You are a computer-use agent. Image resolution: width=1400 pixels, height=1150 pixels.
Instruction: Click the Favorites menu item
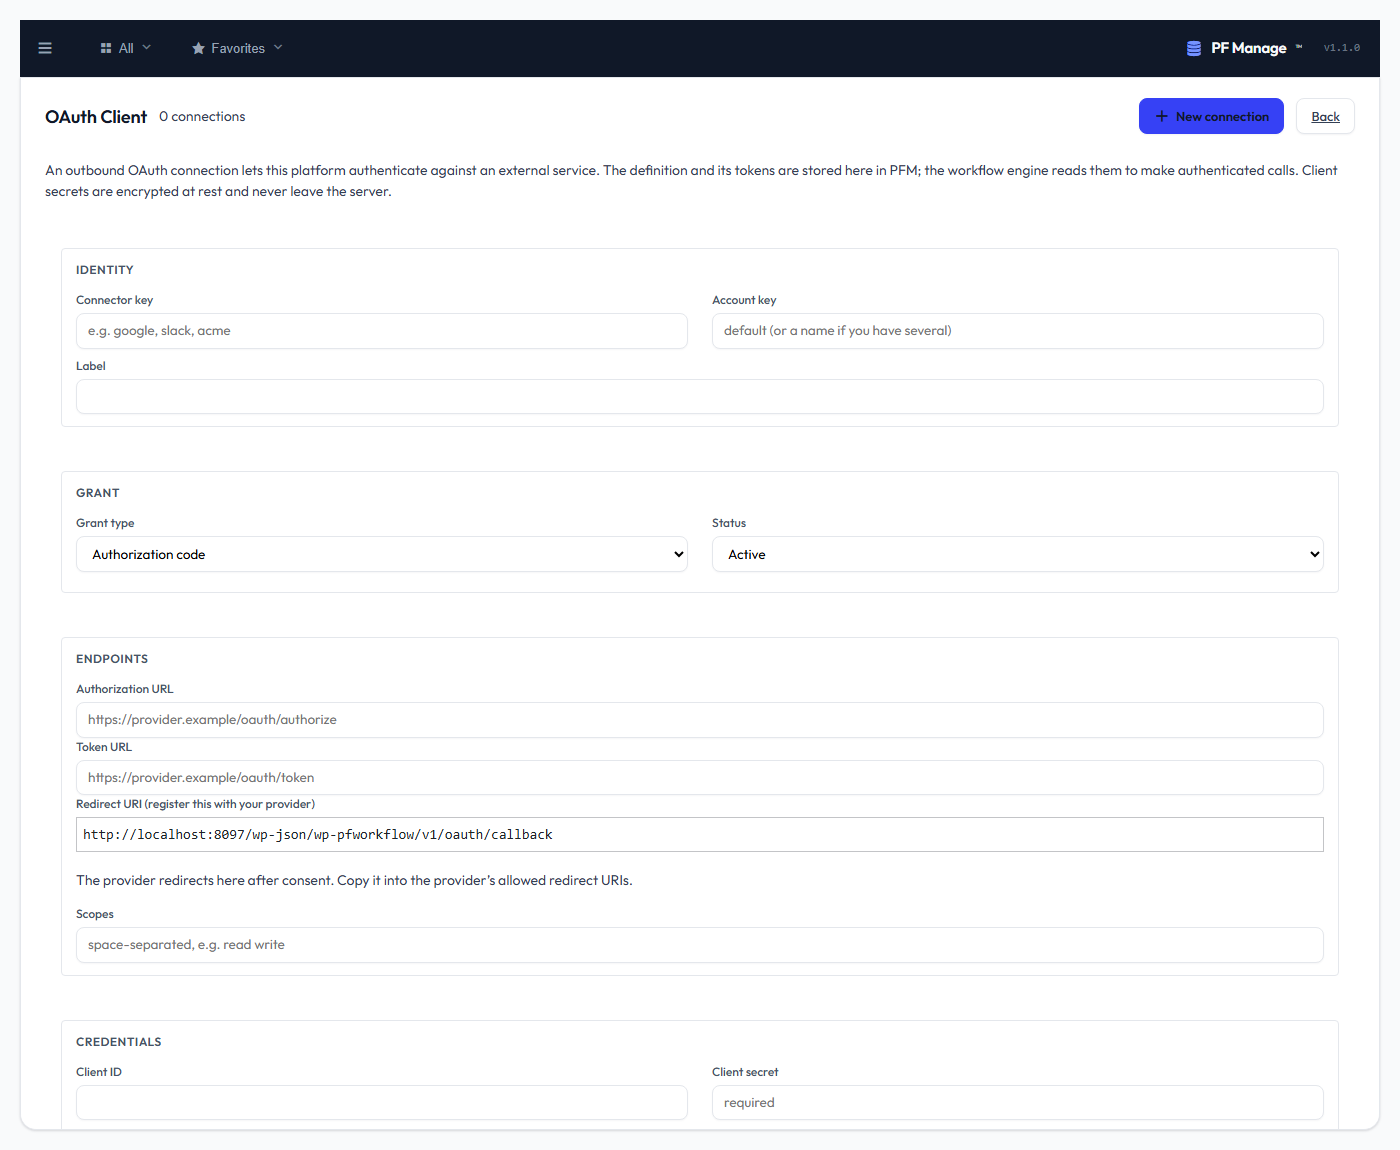[237, 48]
